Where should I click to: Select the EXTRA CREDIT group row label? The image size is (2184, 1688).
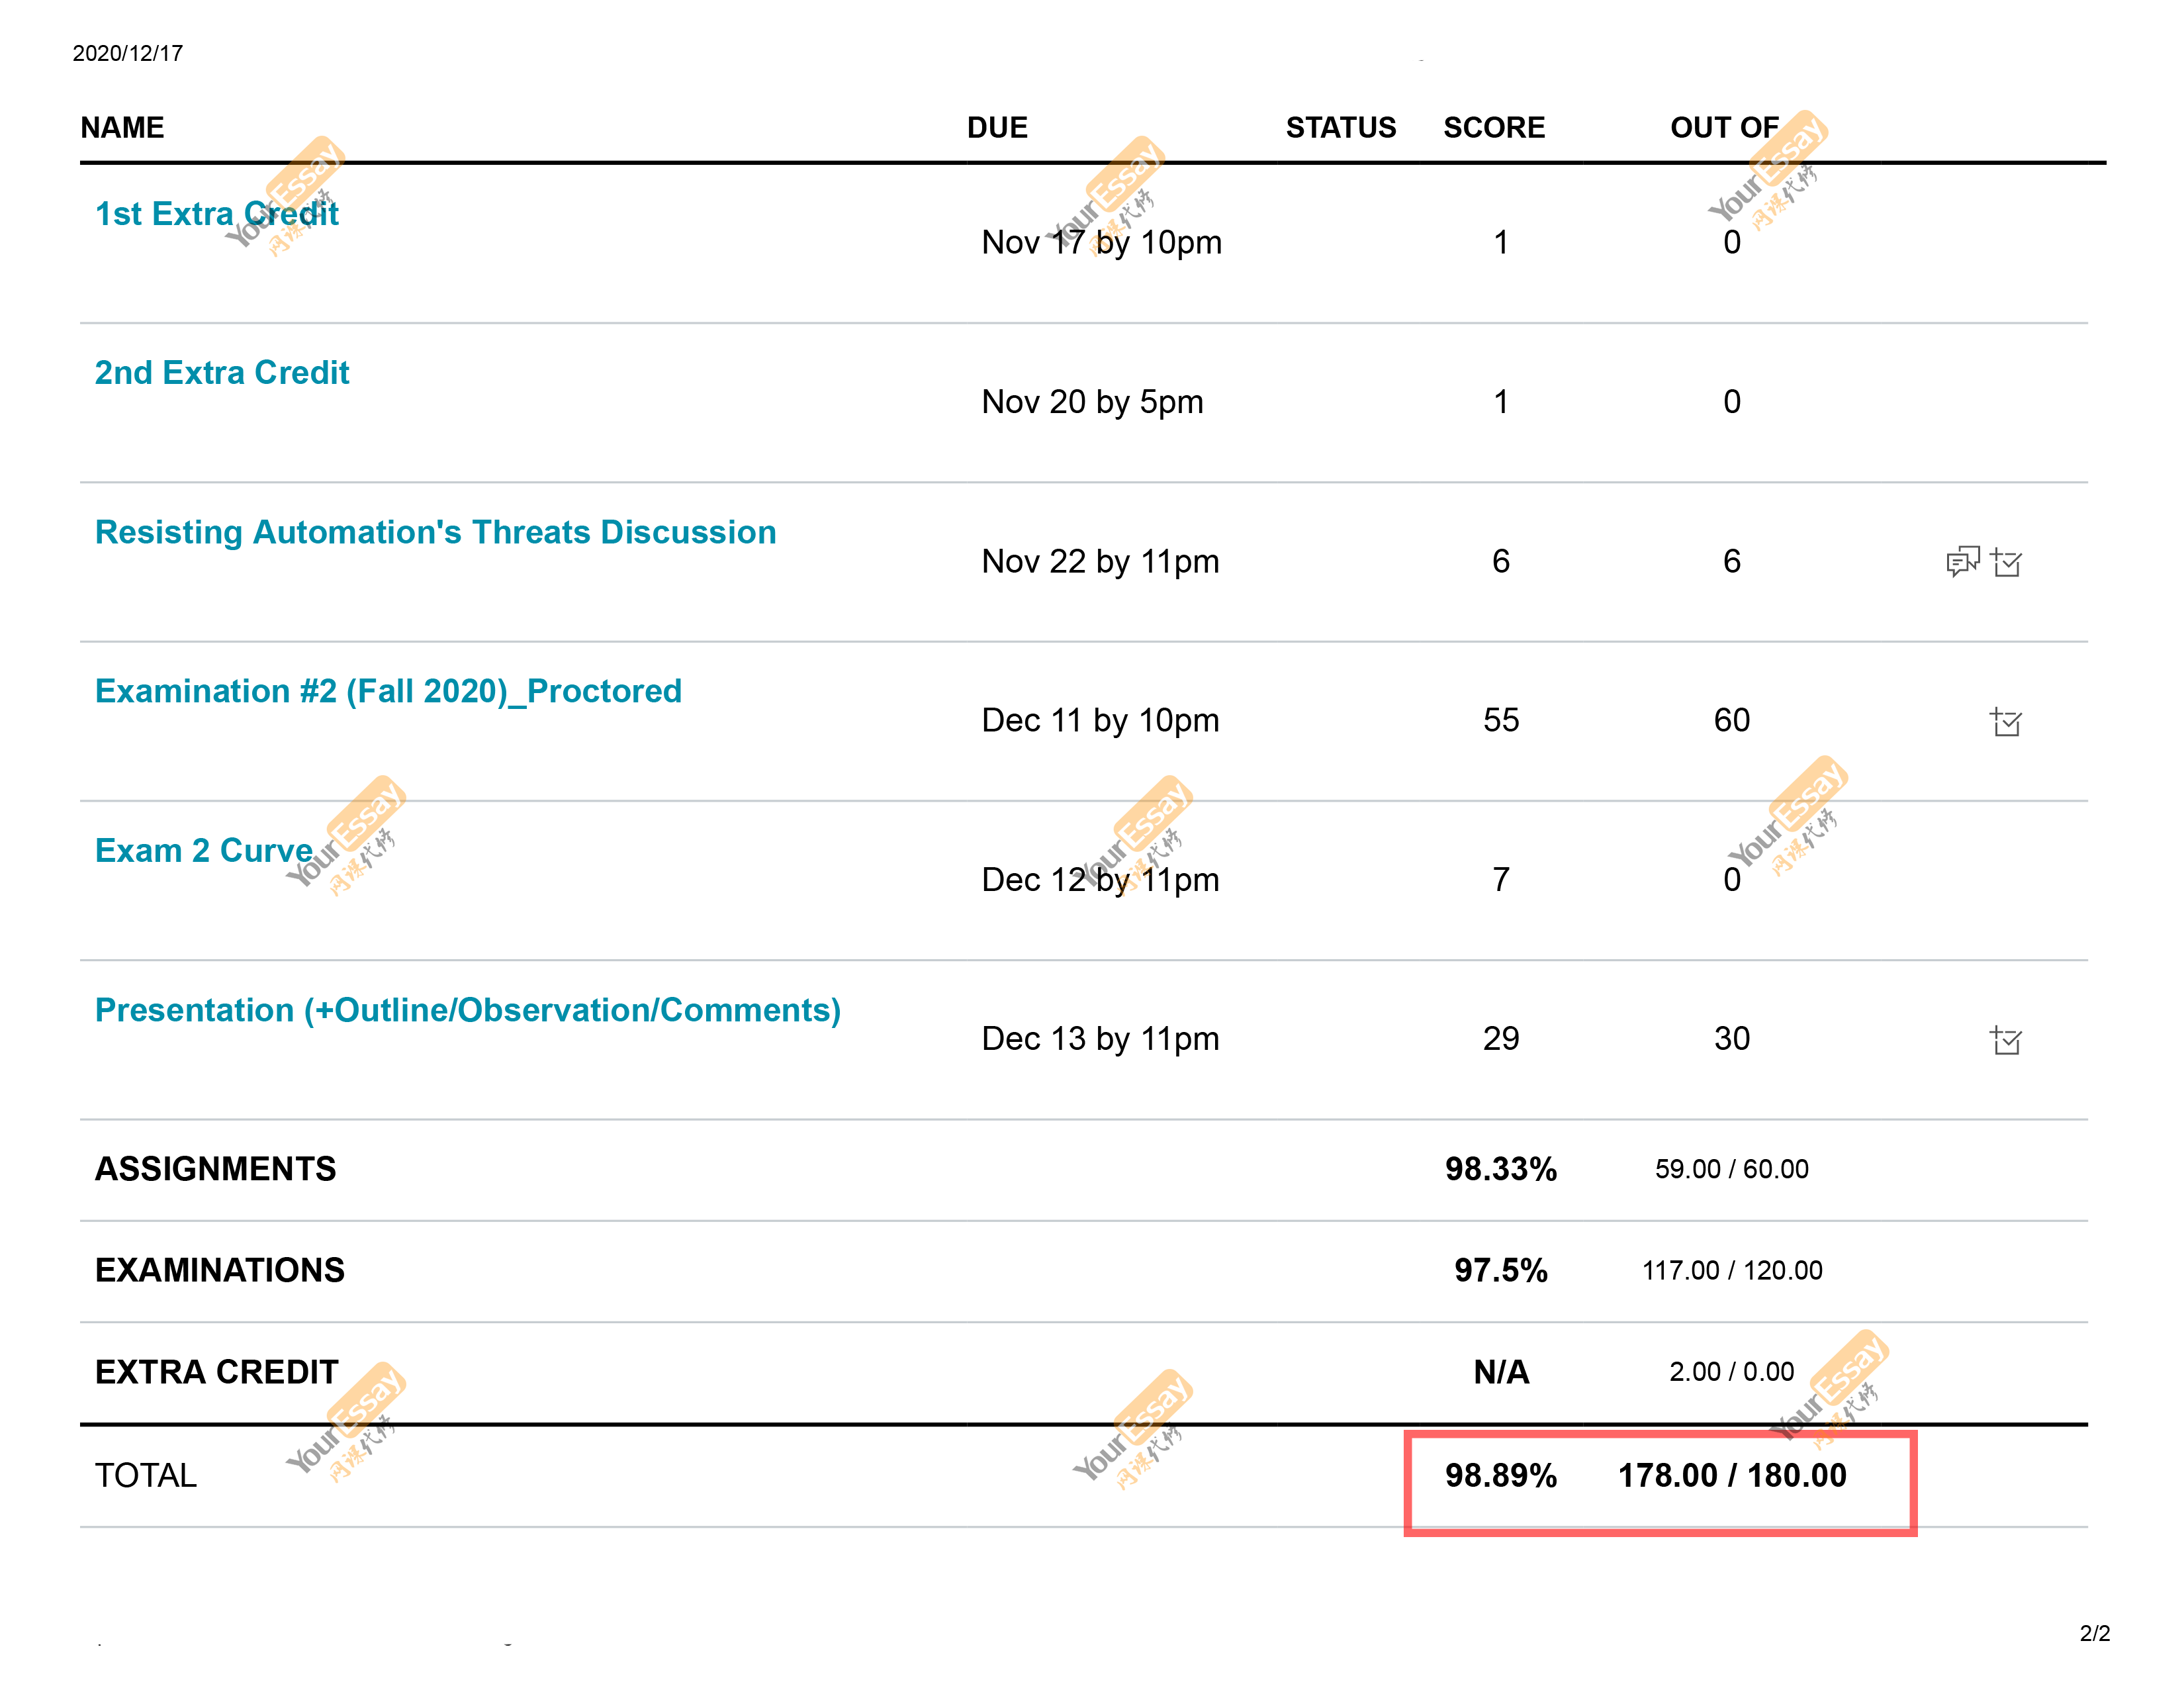(217, 1372)
